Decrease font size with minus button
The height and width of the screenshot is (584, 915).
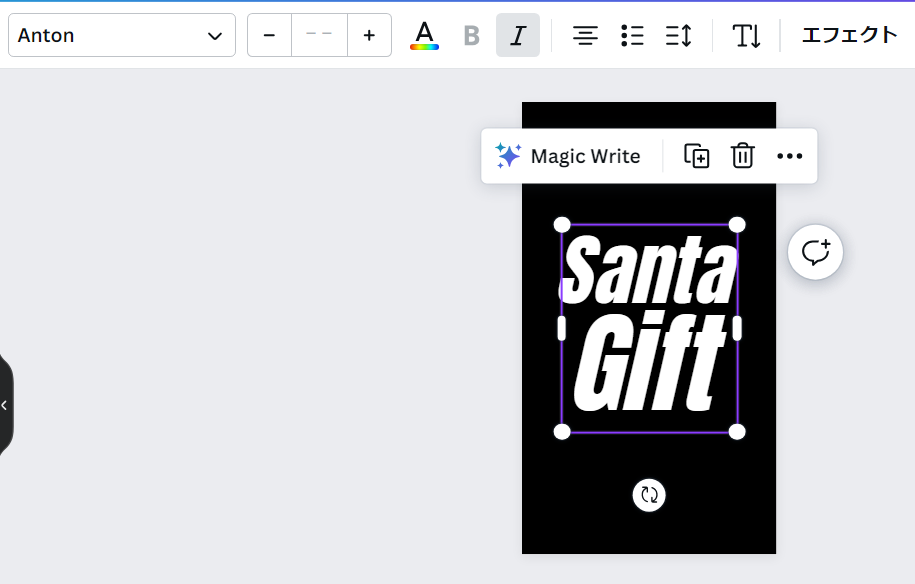click(269, 35)
